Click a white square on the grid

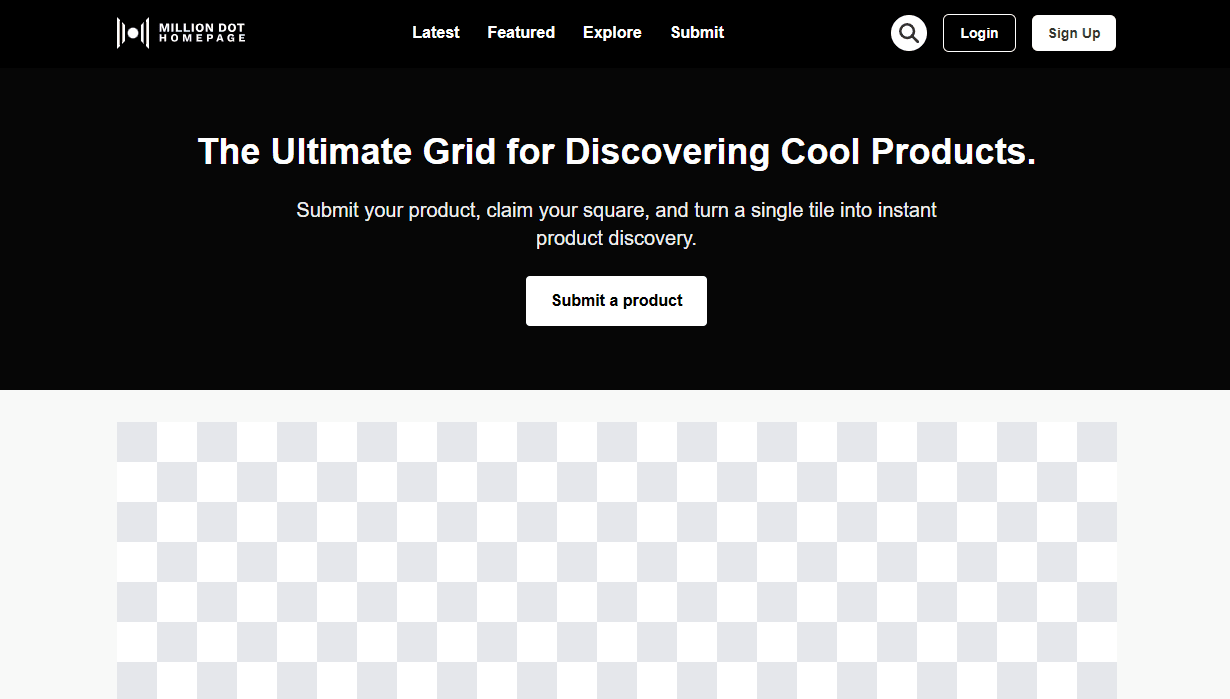[x=177, y=440]
